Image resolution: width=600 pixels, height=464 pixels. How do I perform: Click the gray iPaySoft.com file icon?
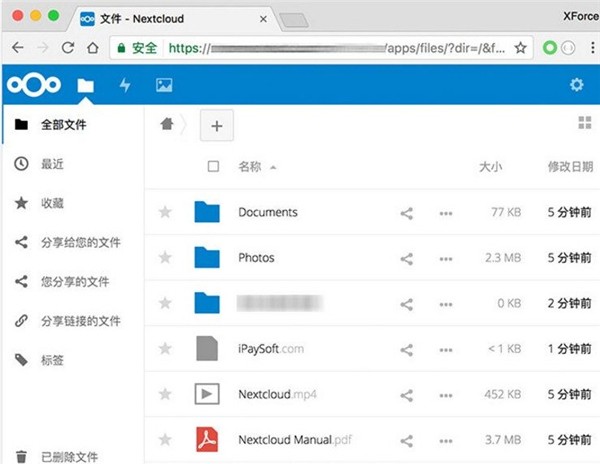click(x=207, y=348)
